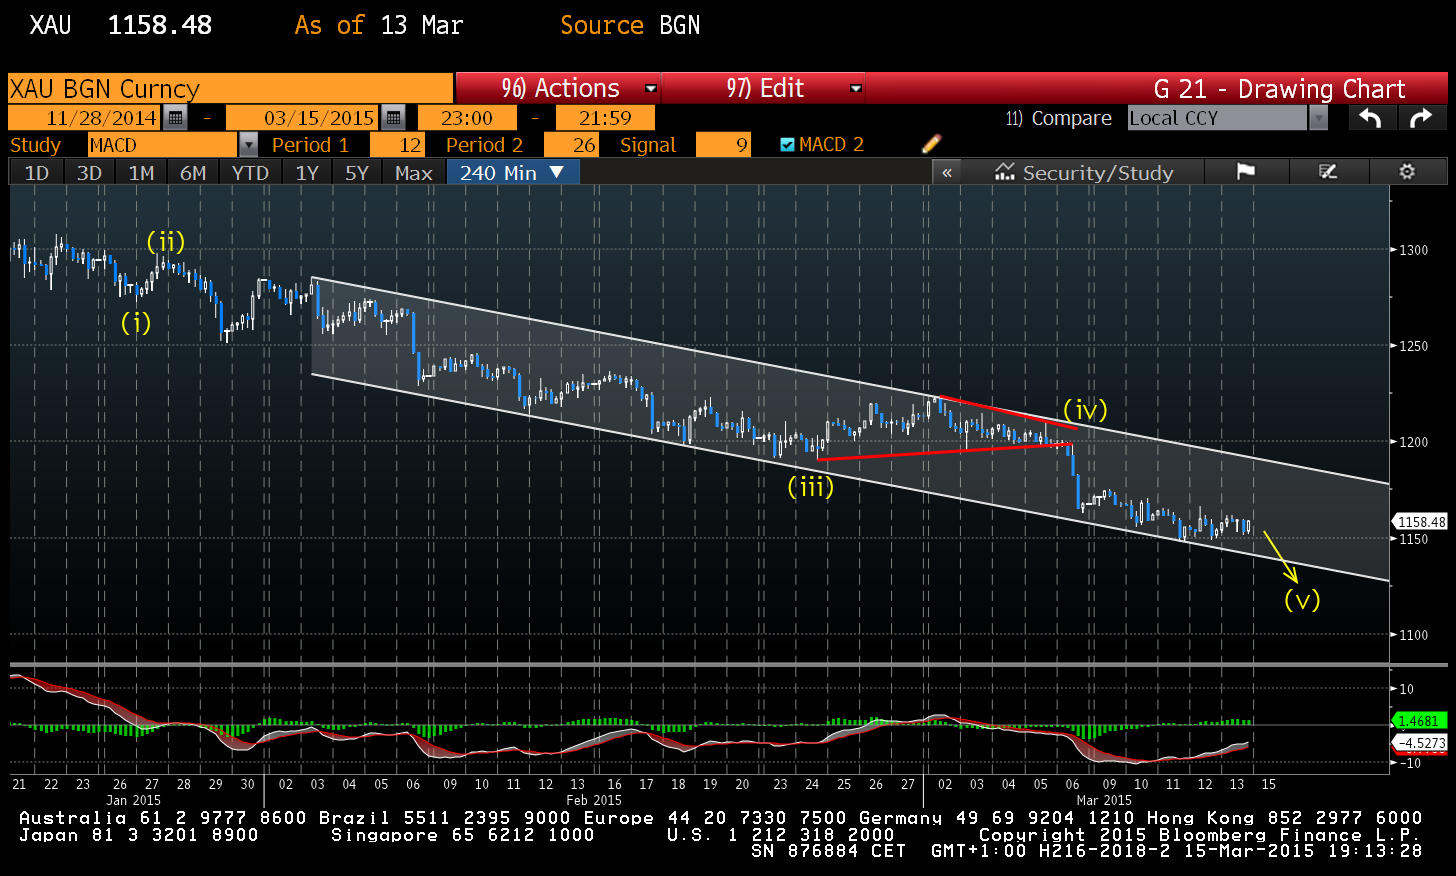Toggle the MACD 2 checkbox
This screenshot has width=1456, height=876.
coord(787,145)
